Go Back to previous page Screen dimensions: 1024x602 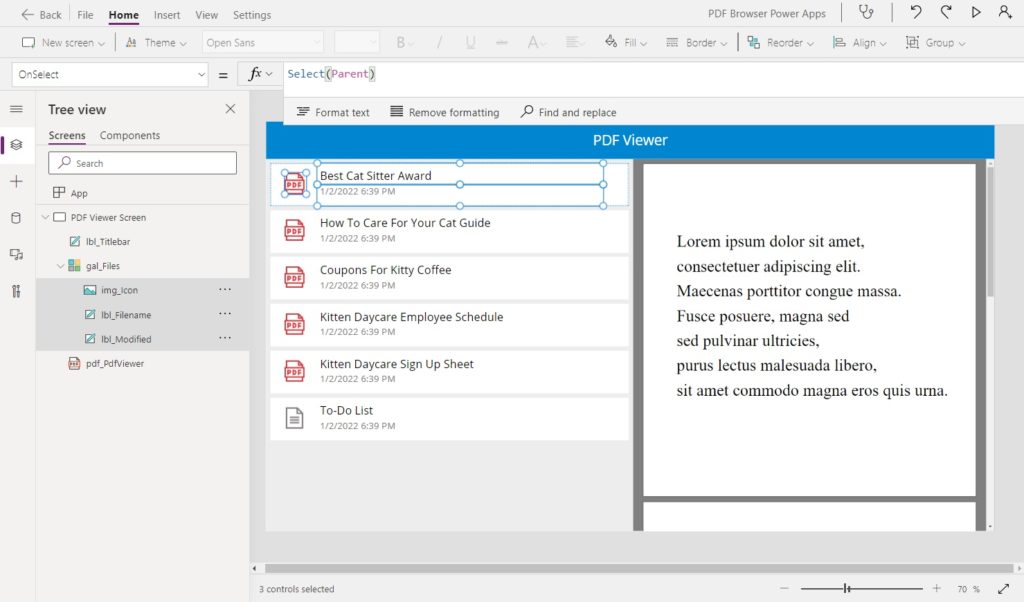[41, 14]
